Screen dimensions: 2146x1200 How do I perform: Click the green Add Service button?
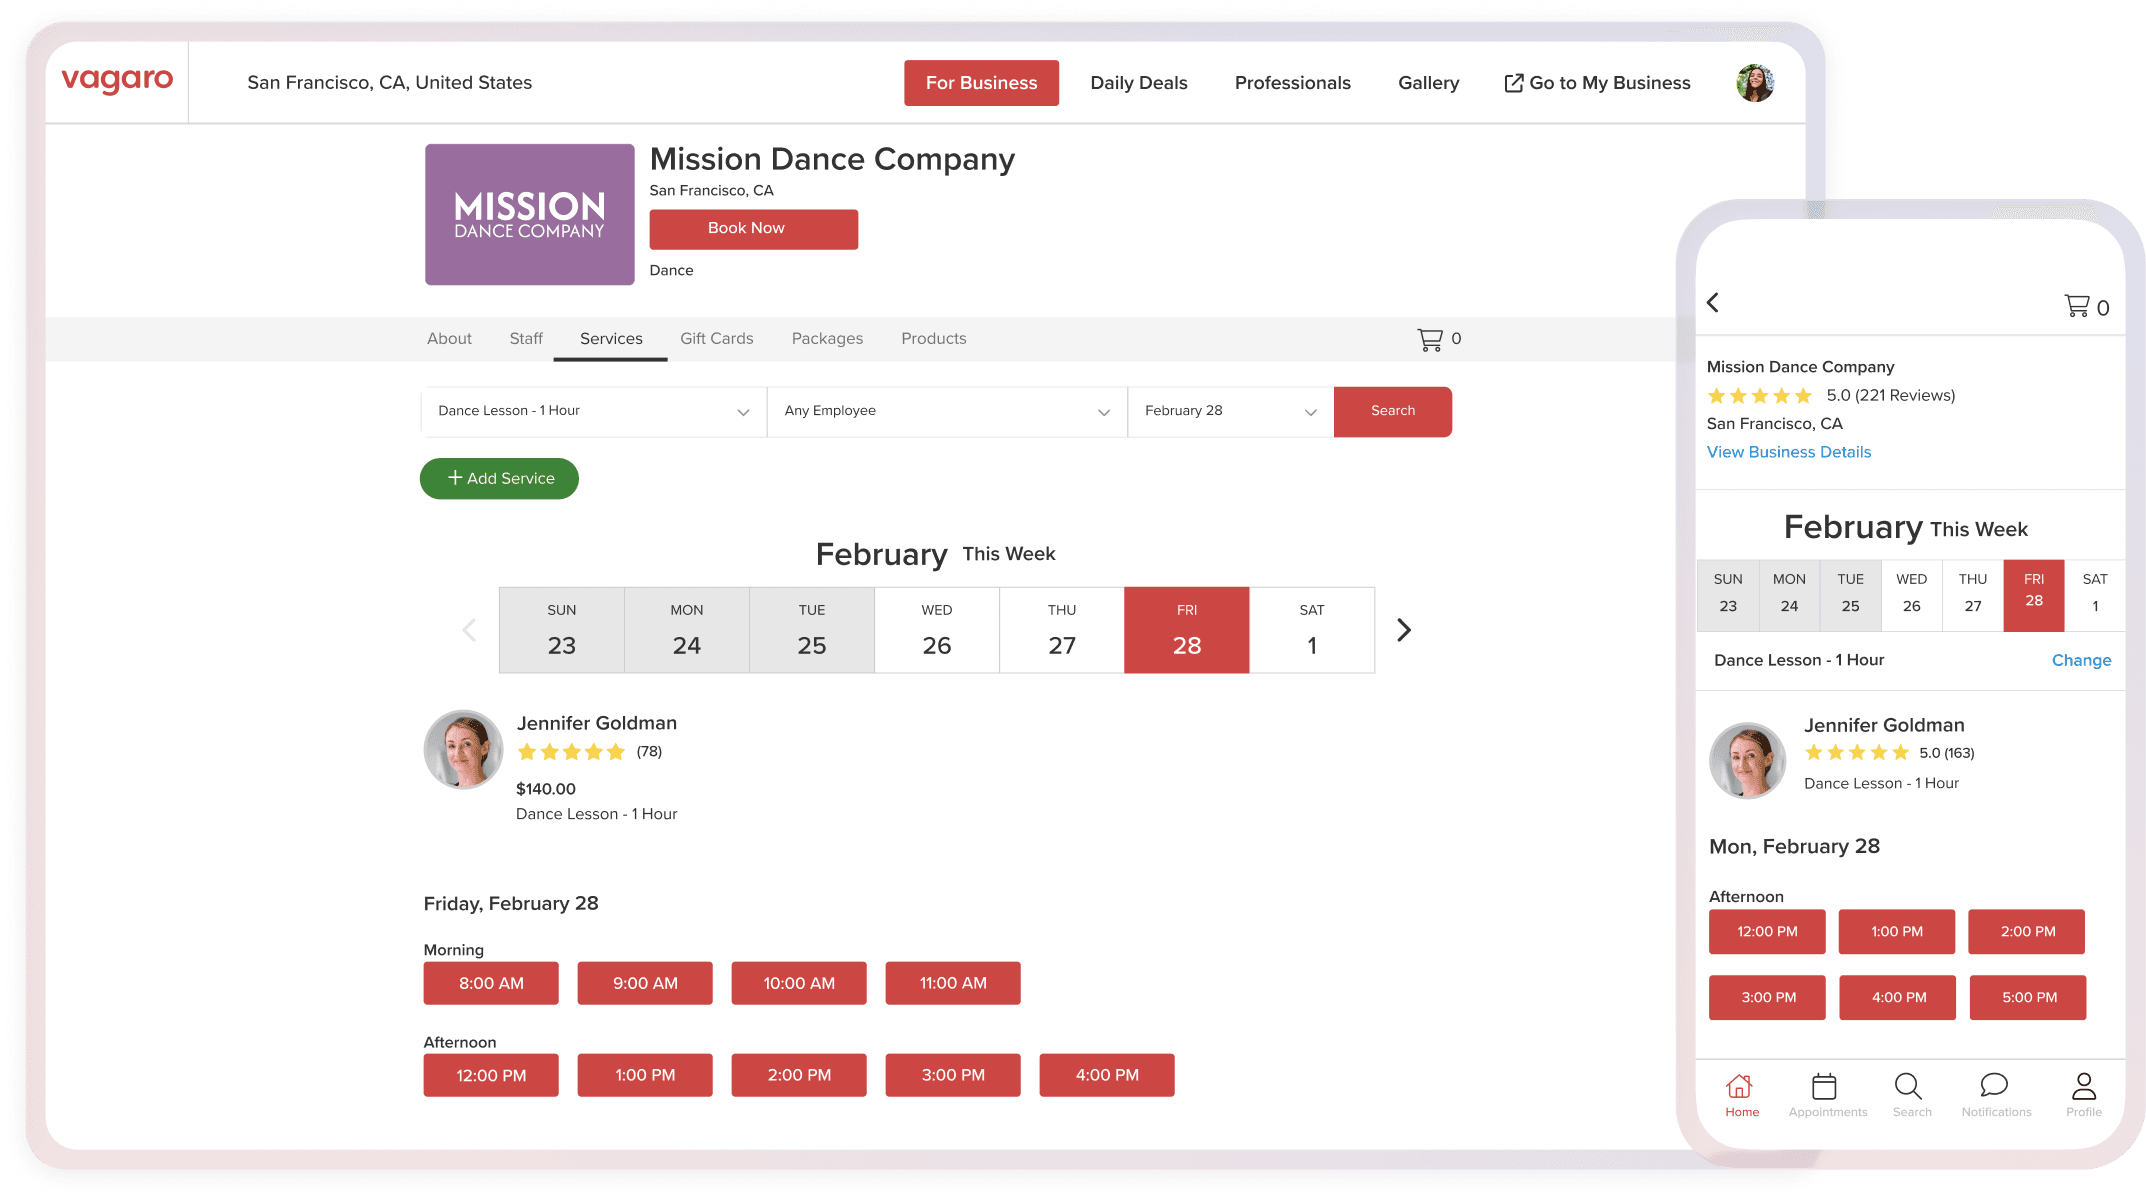pos(499,479)
